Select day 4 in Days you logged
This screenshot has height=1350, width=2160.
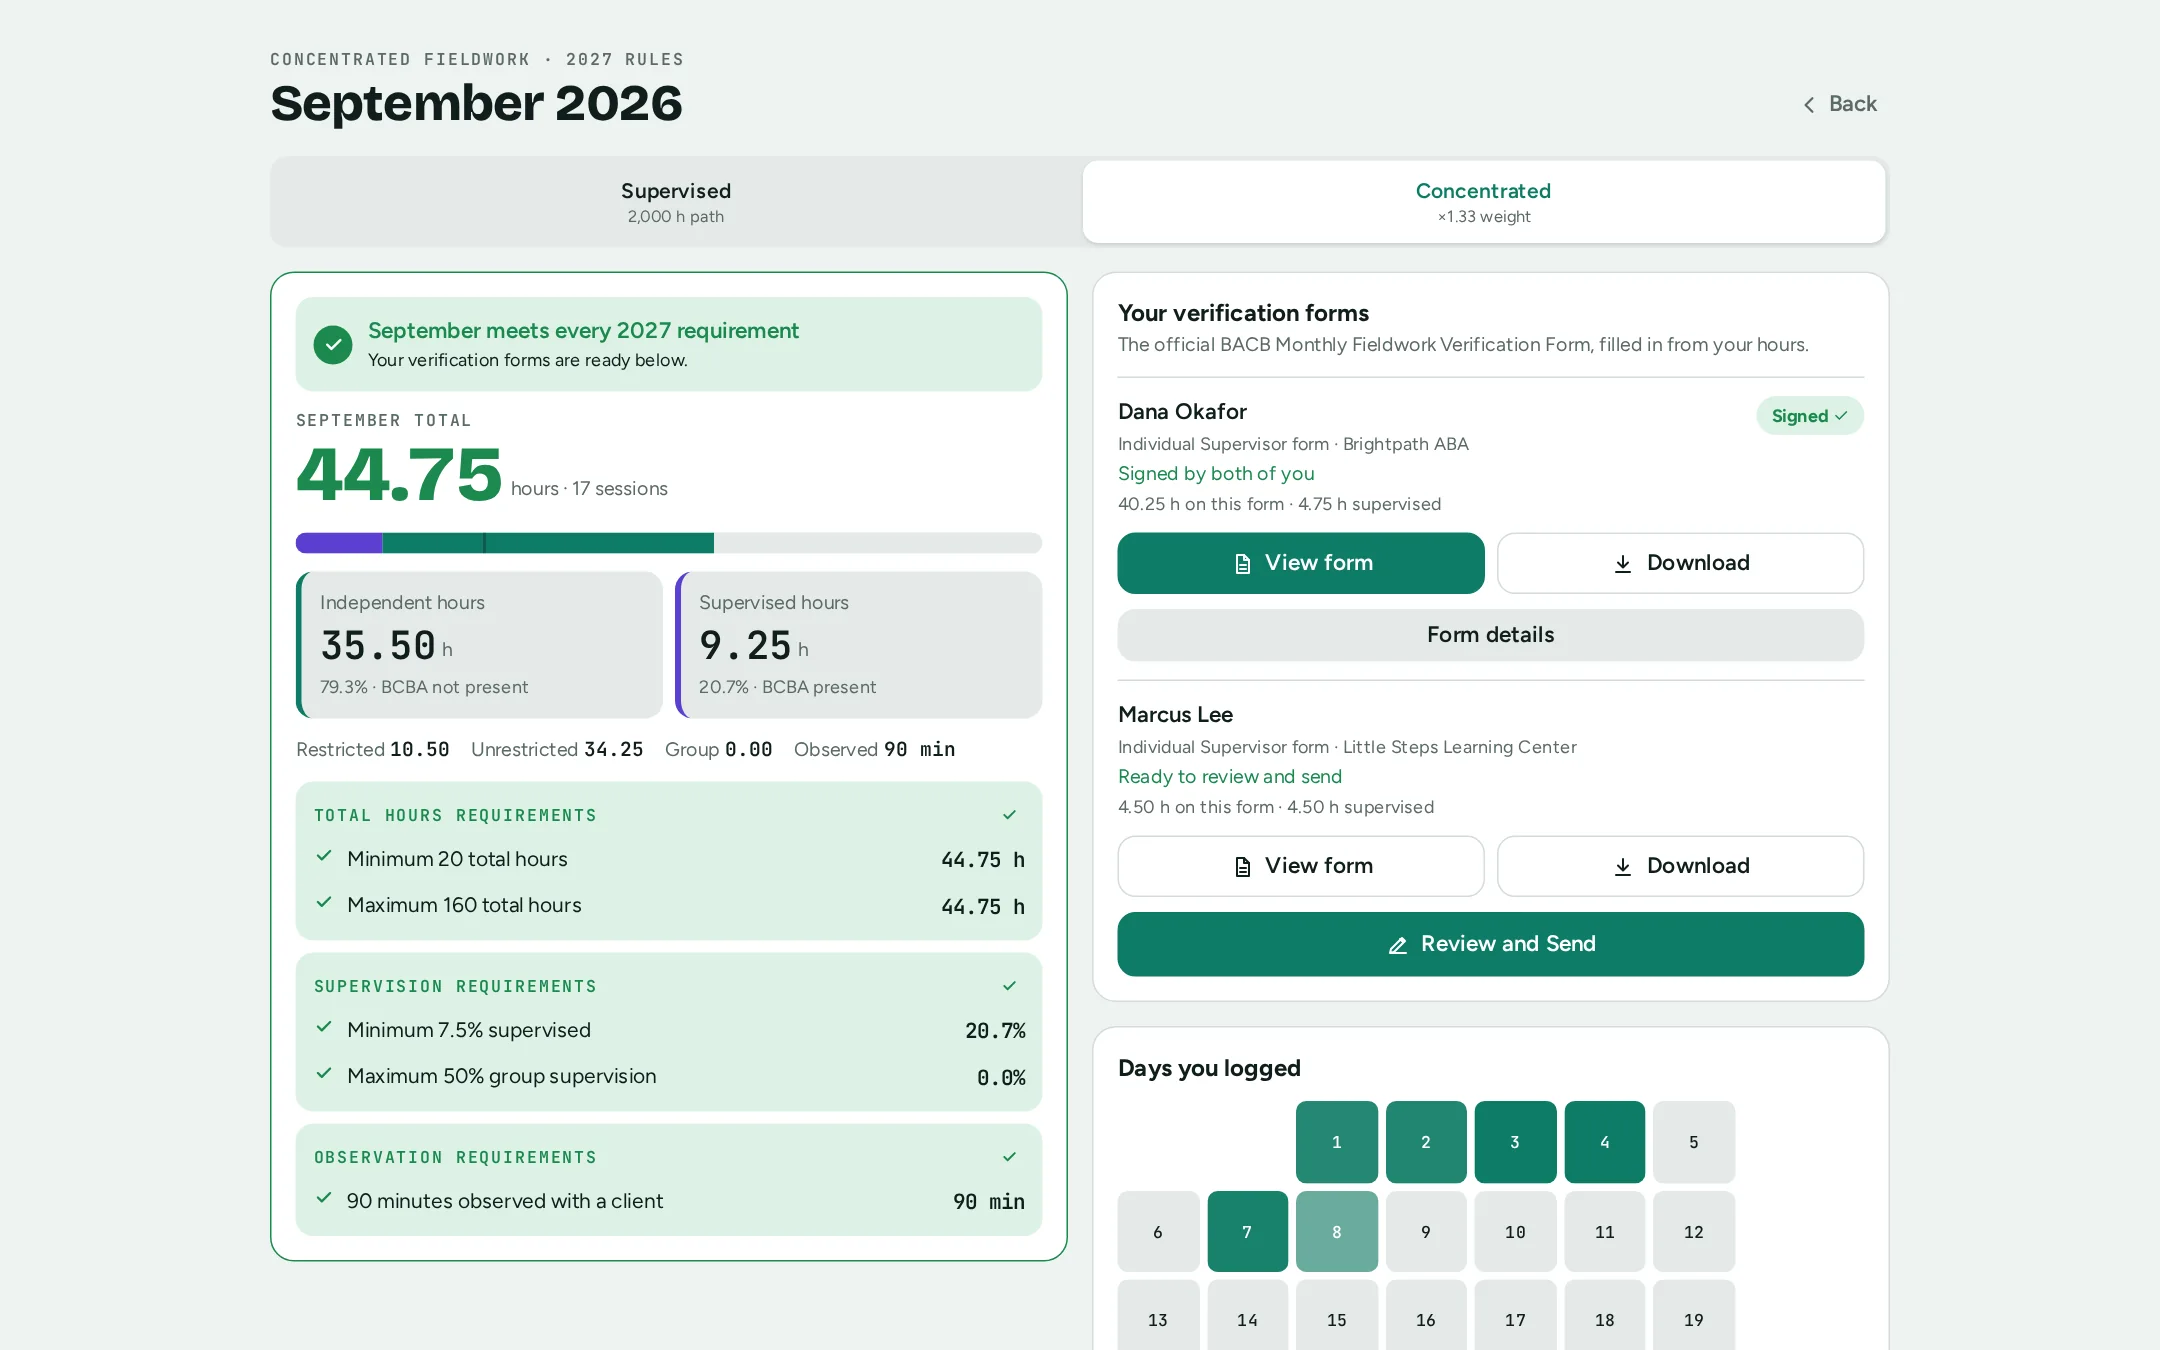click(1605, 1142)
